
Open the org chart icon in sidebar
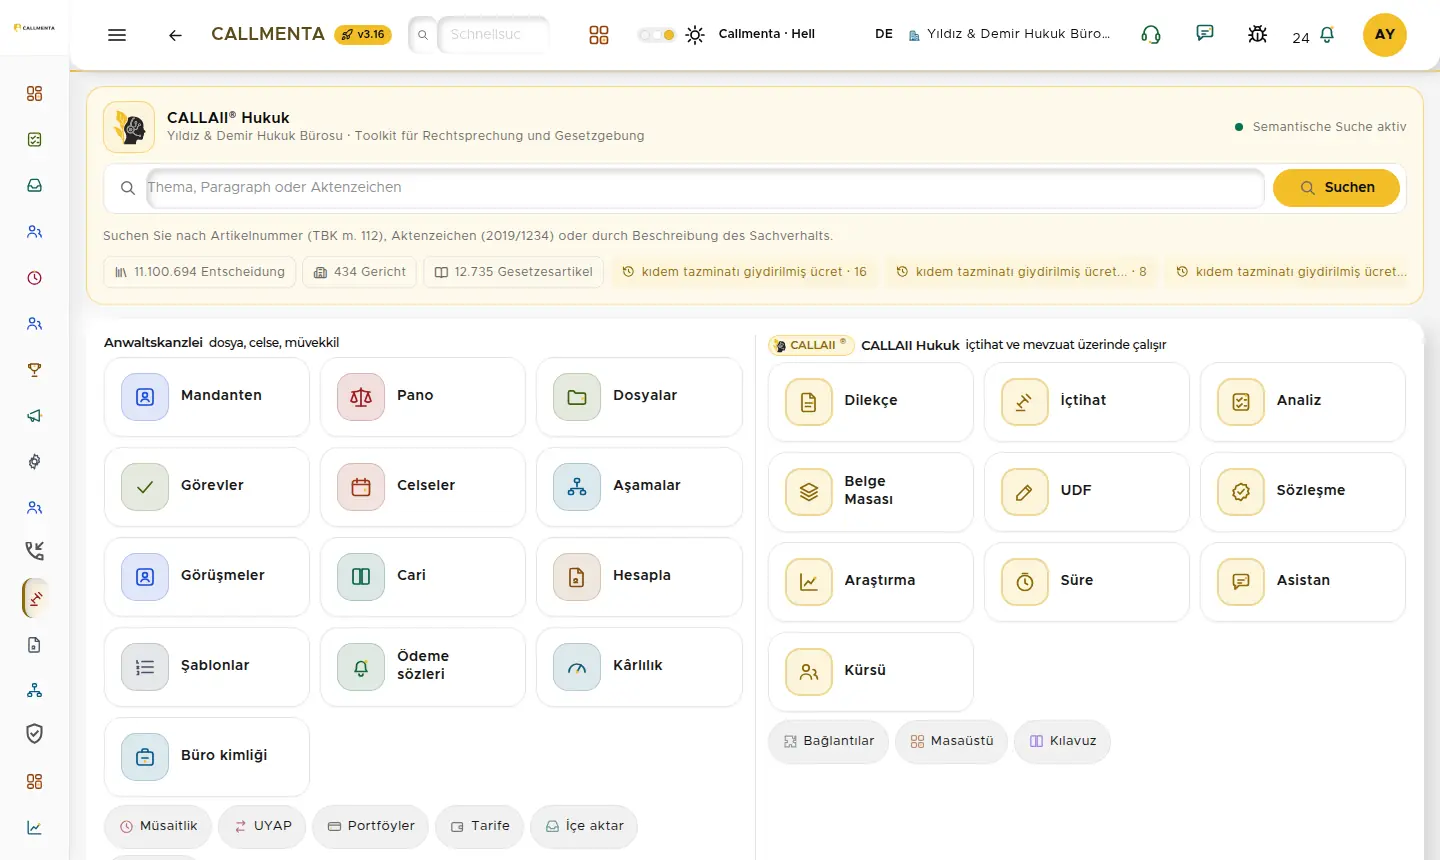point(35,691)
